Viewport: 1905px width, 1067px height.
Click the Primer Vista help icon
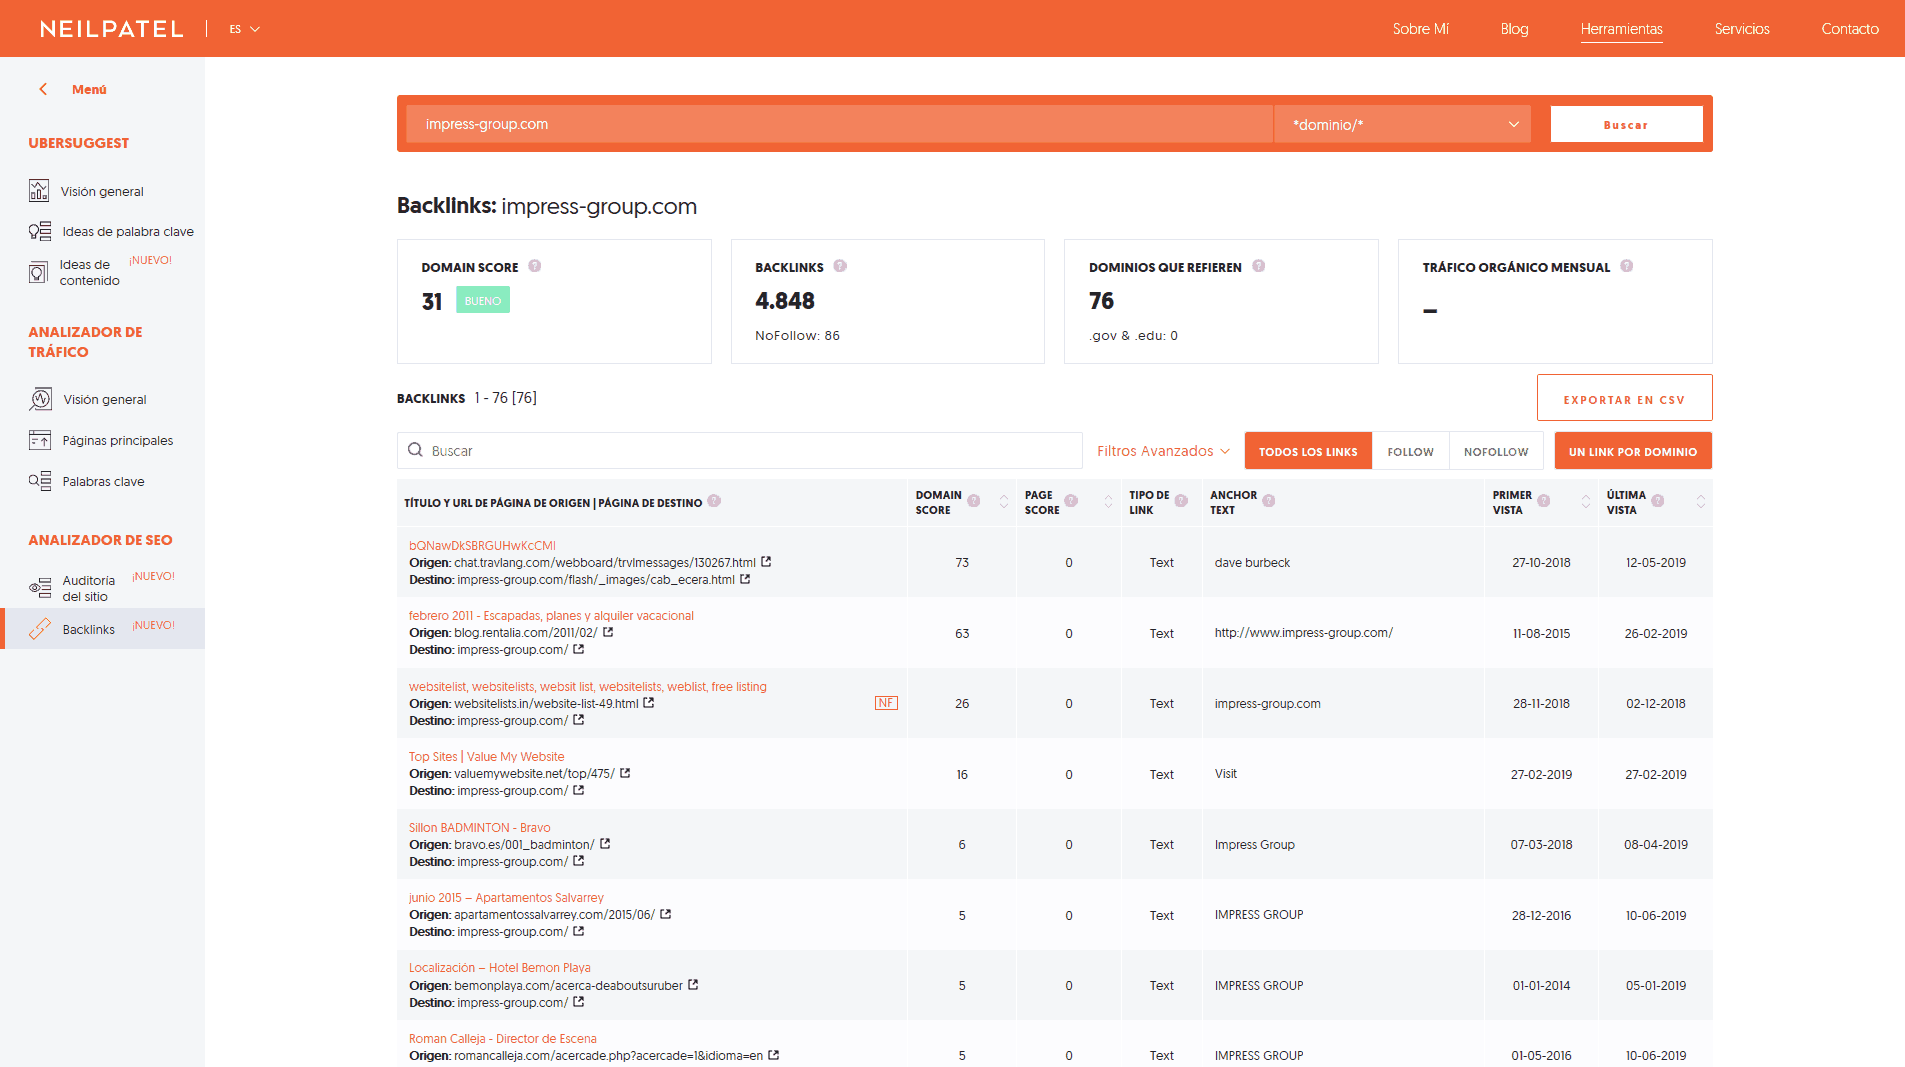click(x=1544, y=501)
